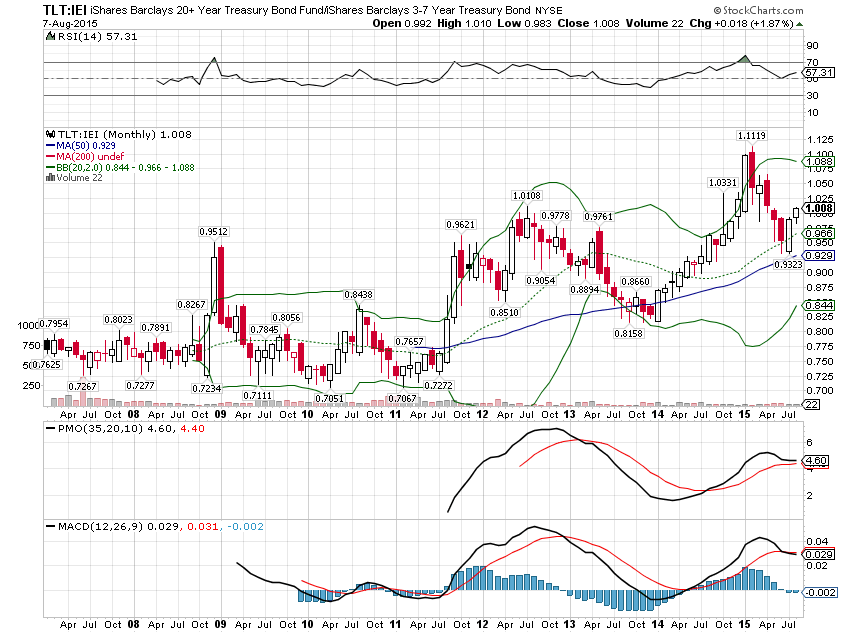Click the 0.8267 price label
This screenshot has width=850, height=633.
click(x=191, y=305)
